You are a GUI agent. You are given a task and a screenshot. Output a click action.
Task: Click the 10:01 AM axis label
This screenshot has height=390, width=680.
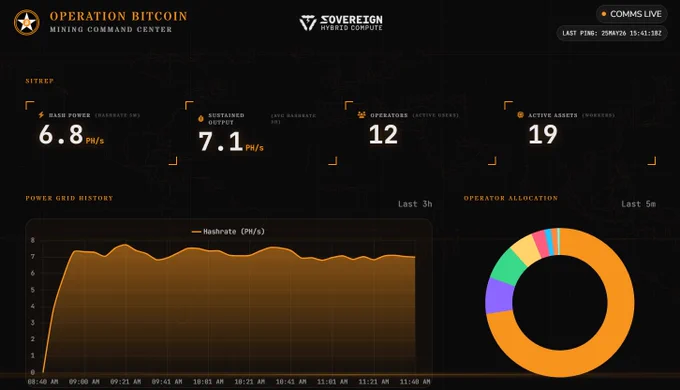[208, 382]
